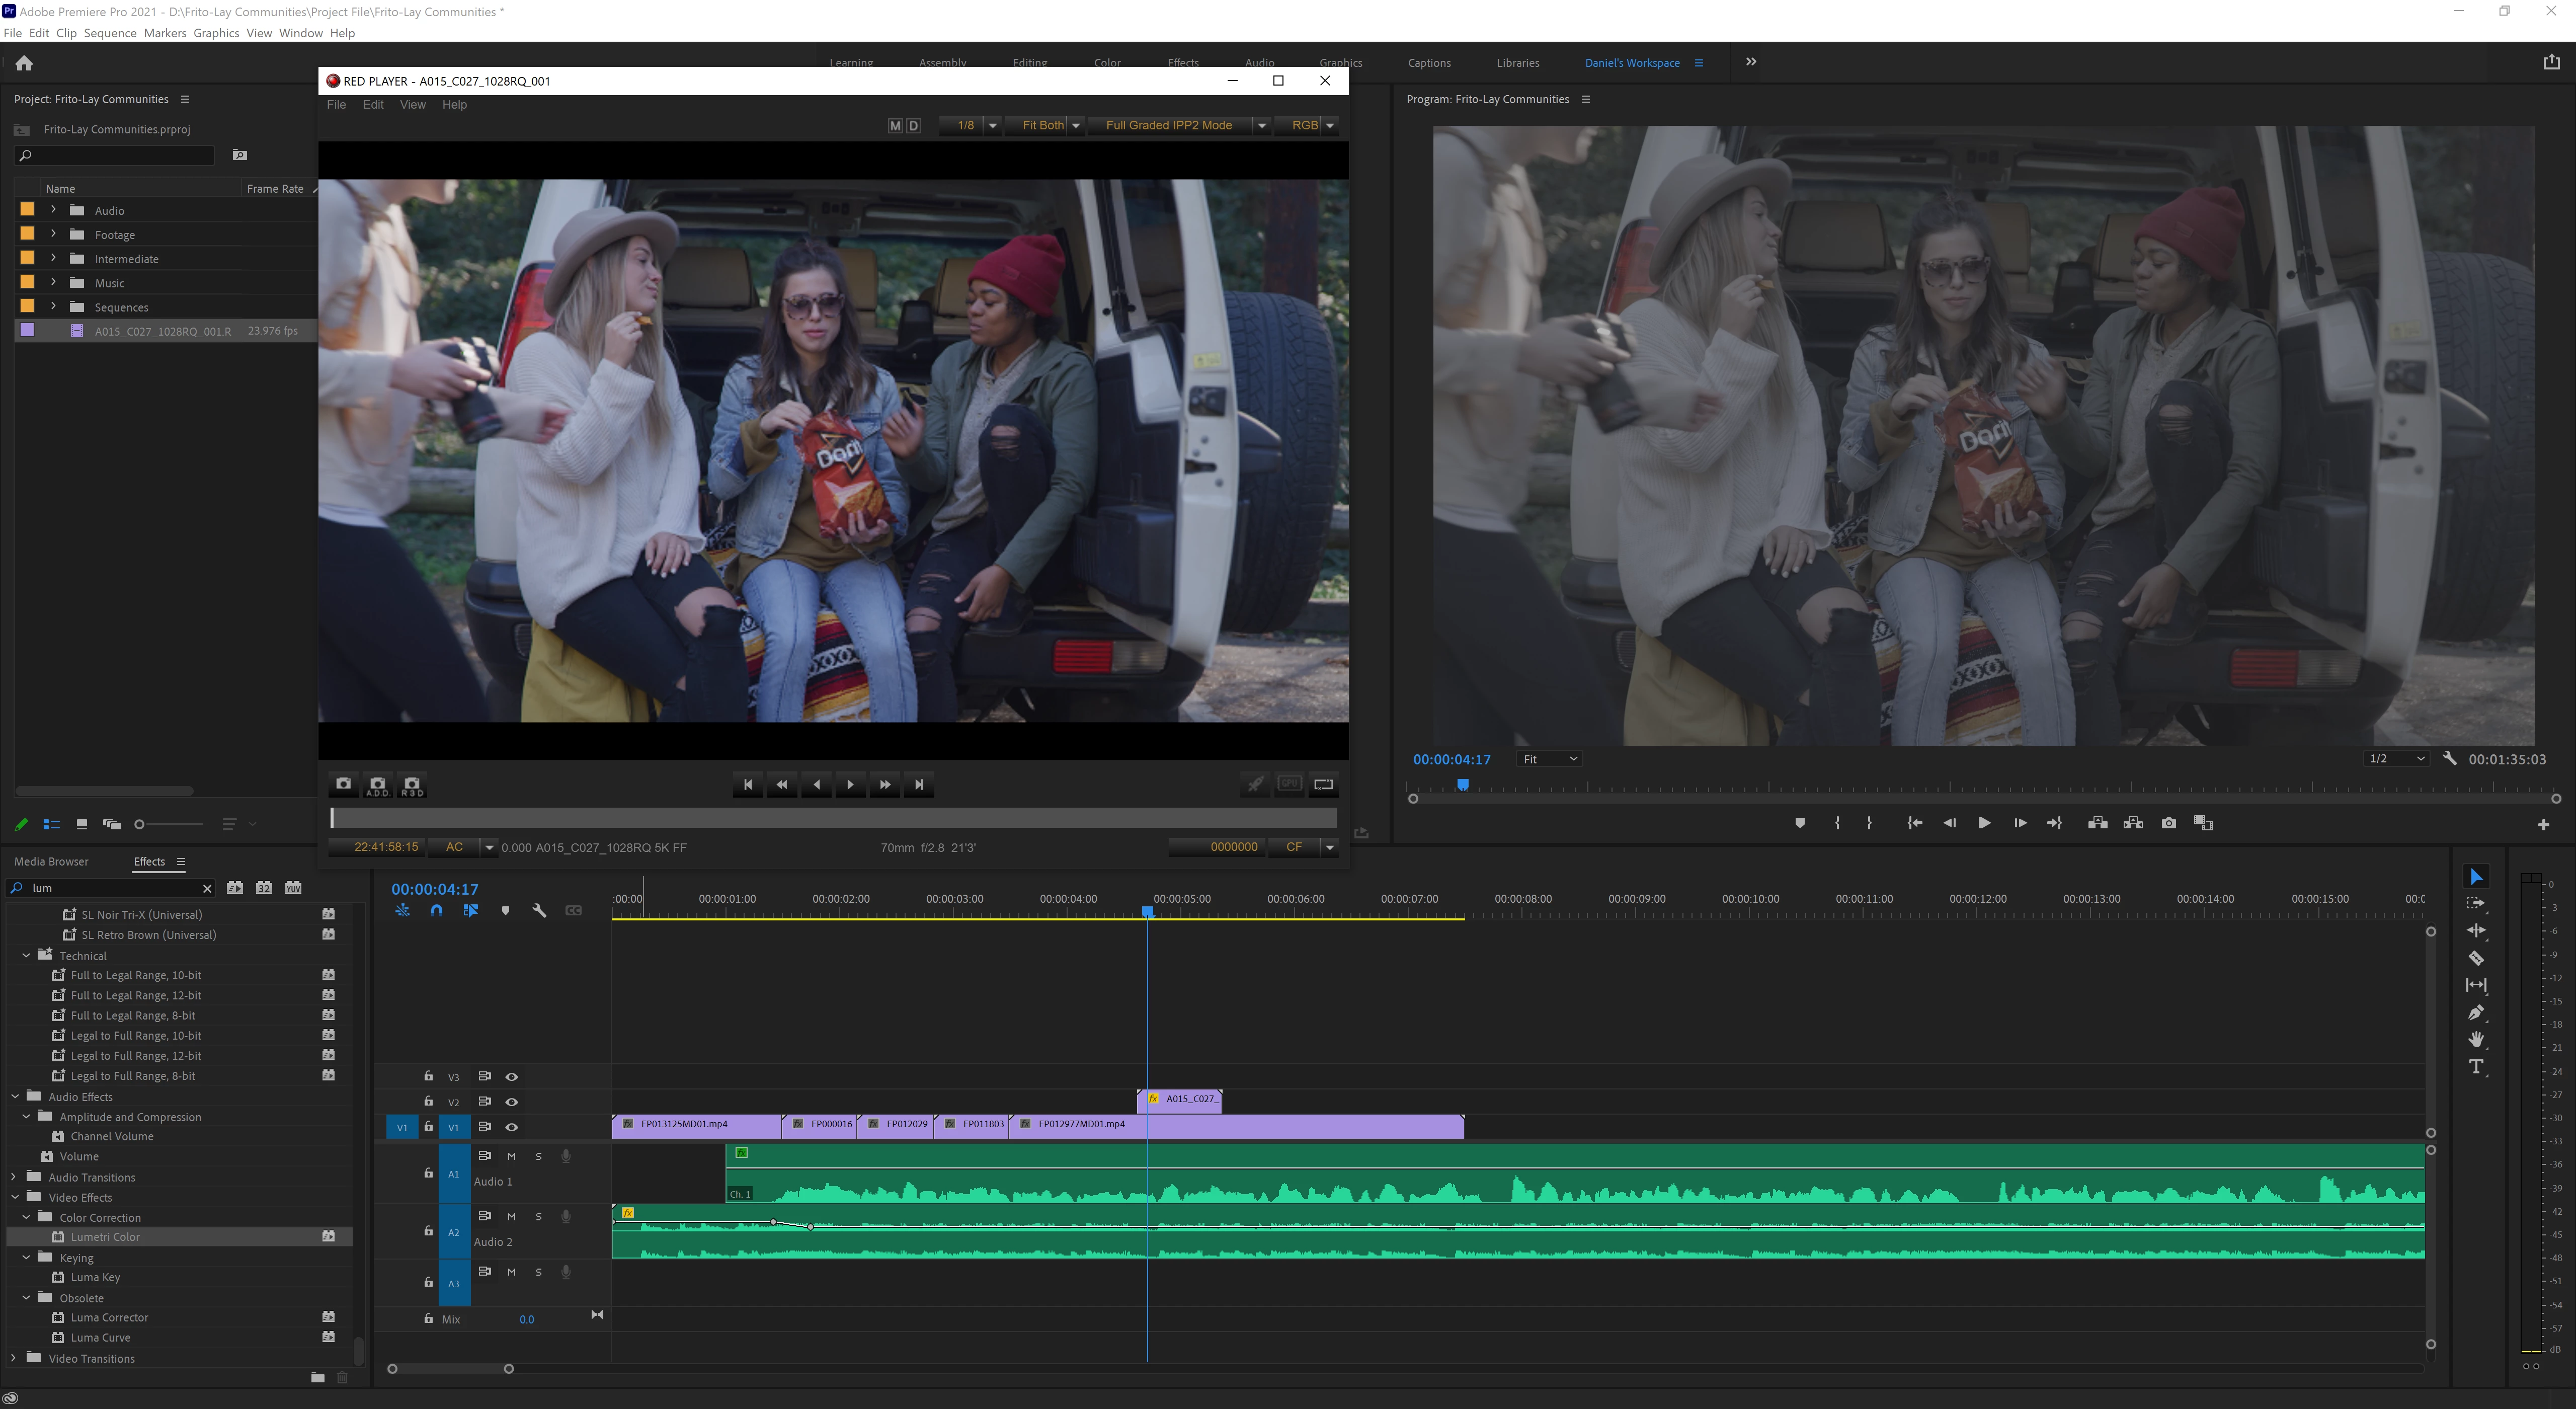Click Add Marker in Program monitor
2576x1409 pixels.
[x=1800, y=823]
